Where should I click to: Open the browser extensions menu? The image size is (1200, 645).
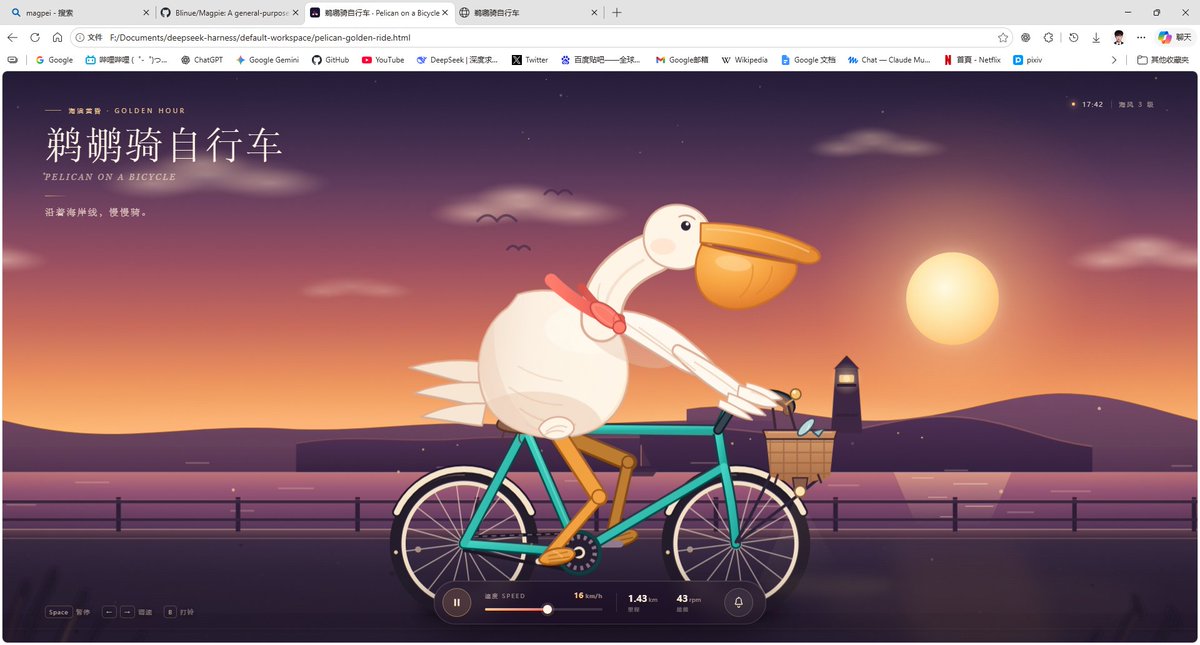pyautogui.click(x=1048, y=37)
